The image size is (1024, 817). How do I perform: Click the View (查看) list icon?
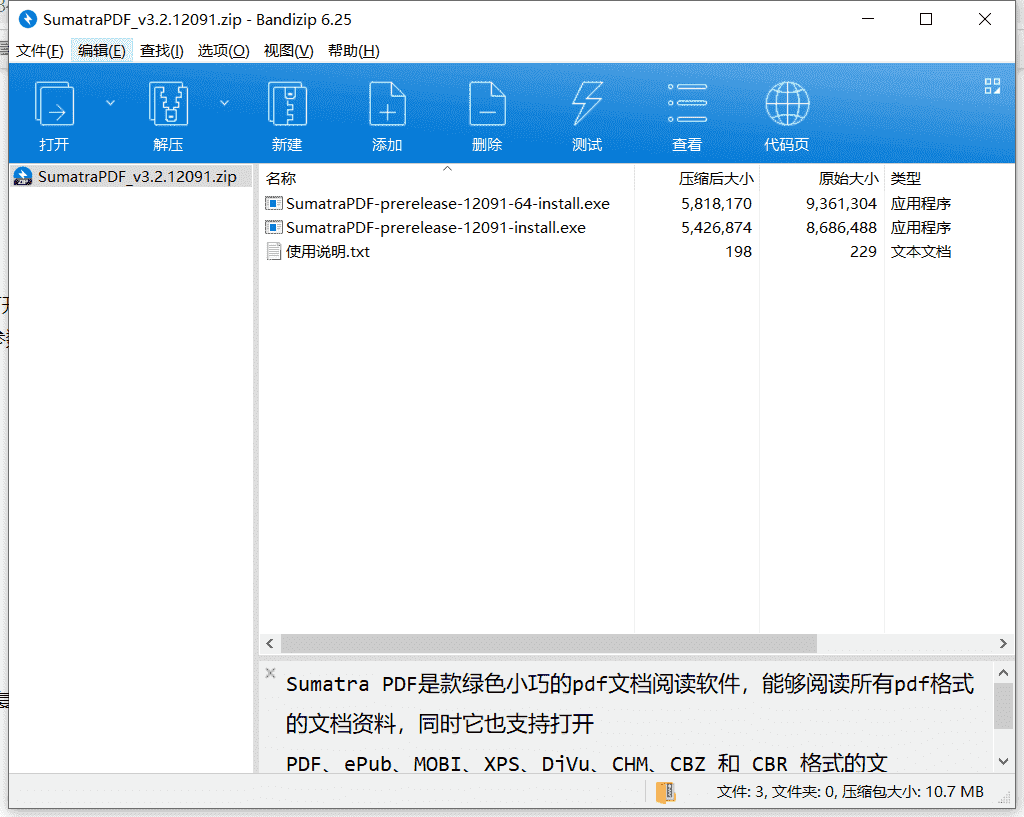pyautogui.click(x=687, y=104)
